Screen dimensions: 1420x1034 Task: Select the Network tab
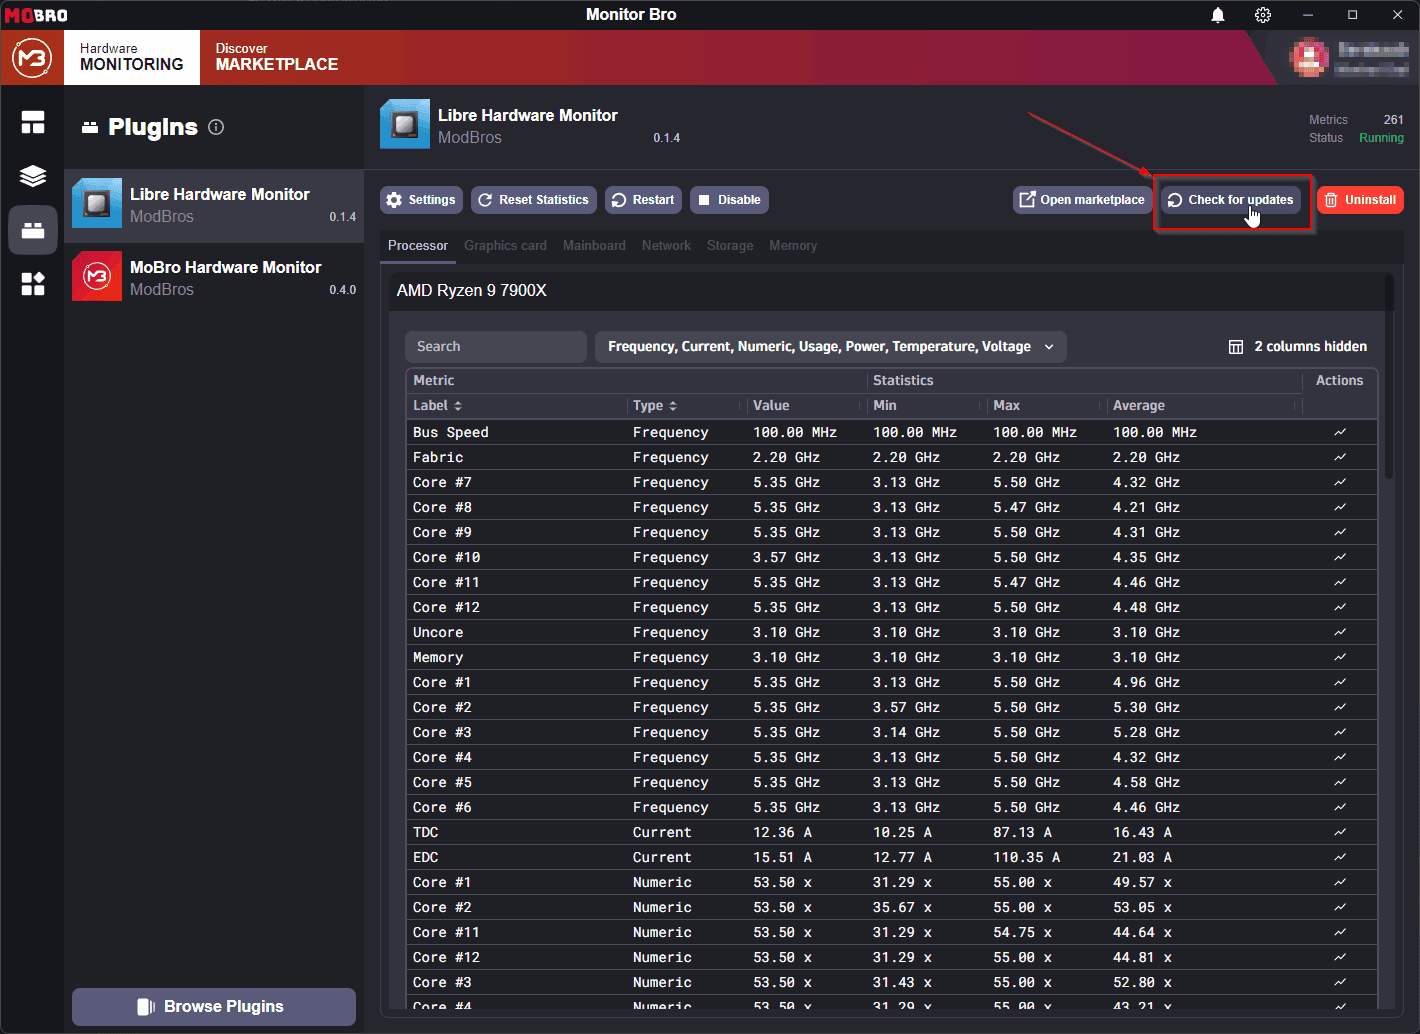pyautogui.click(x=666, y=246)
